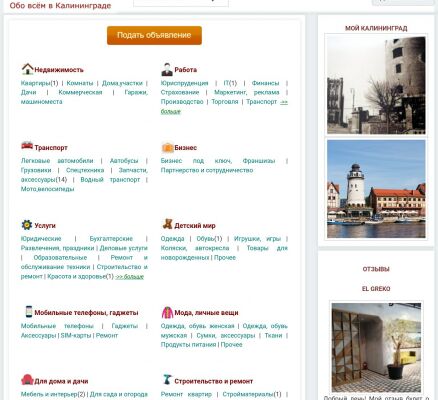Viewport: 438px width, 400px height.
Task: Click the drill icon beside Строительство и ремонт
Action: point(167,379)
